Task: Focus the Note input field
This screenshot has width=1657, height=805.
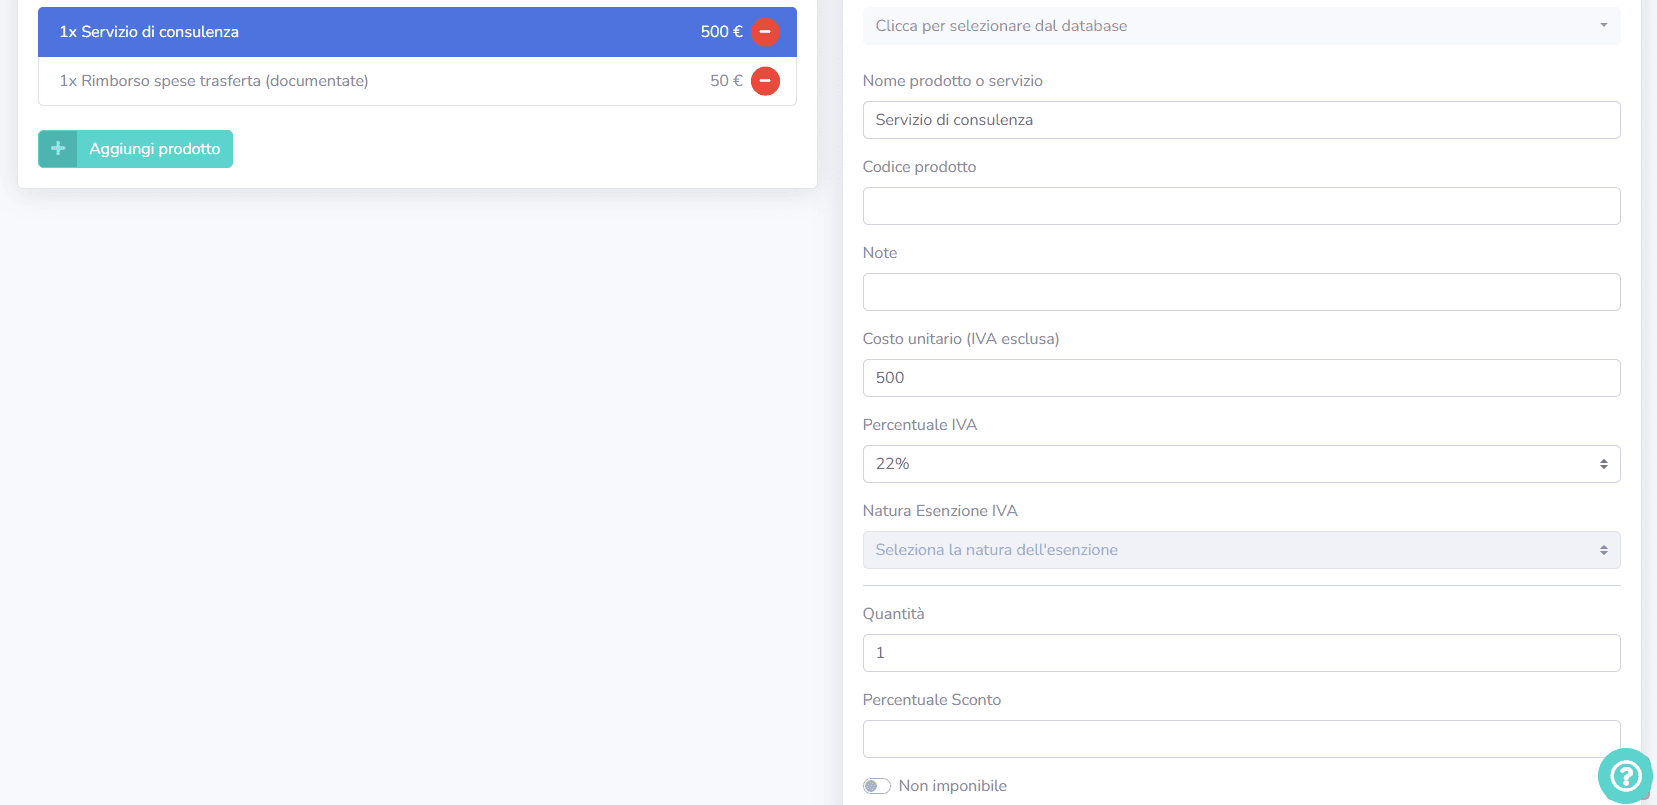Action: point(1241,292)
